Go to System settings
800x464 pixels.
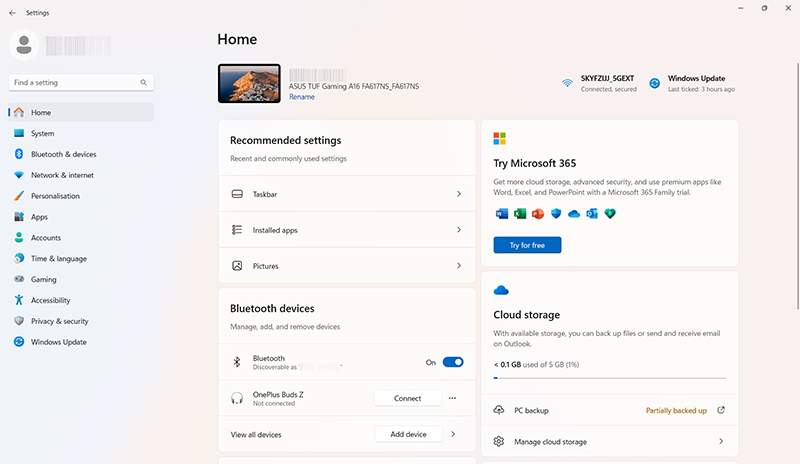click(x=81, y=133)
